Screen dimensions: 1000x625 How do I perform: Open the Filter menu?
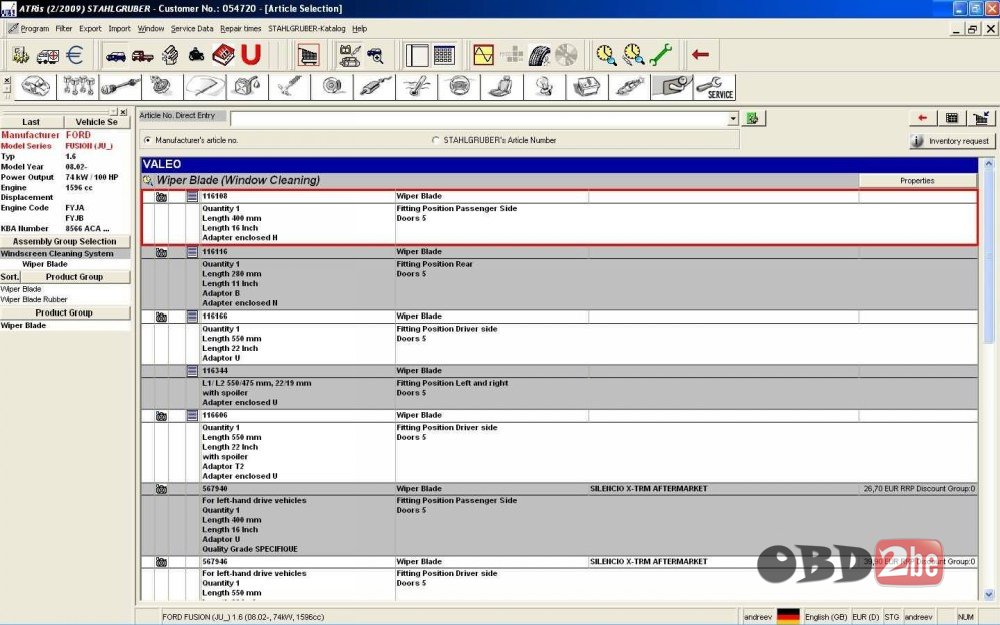tap(64, 29)
